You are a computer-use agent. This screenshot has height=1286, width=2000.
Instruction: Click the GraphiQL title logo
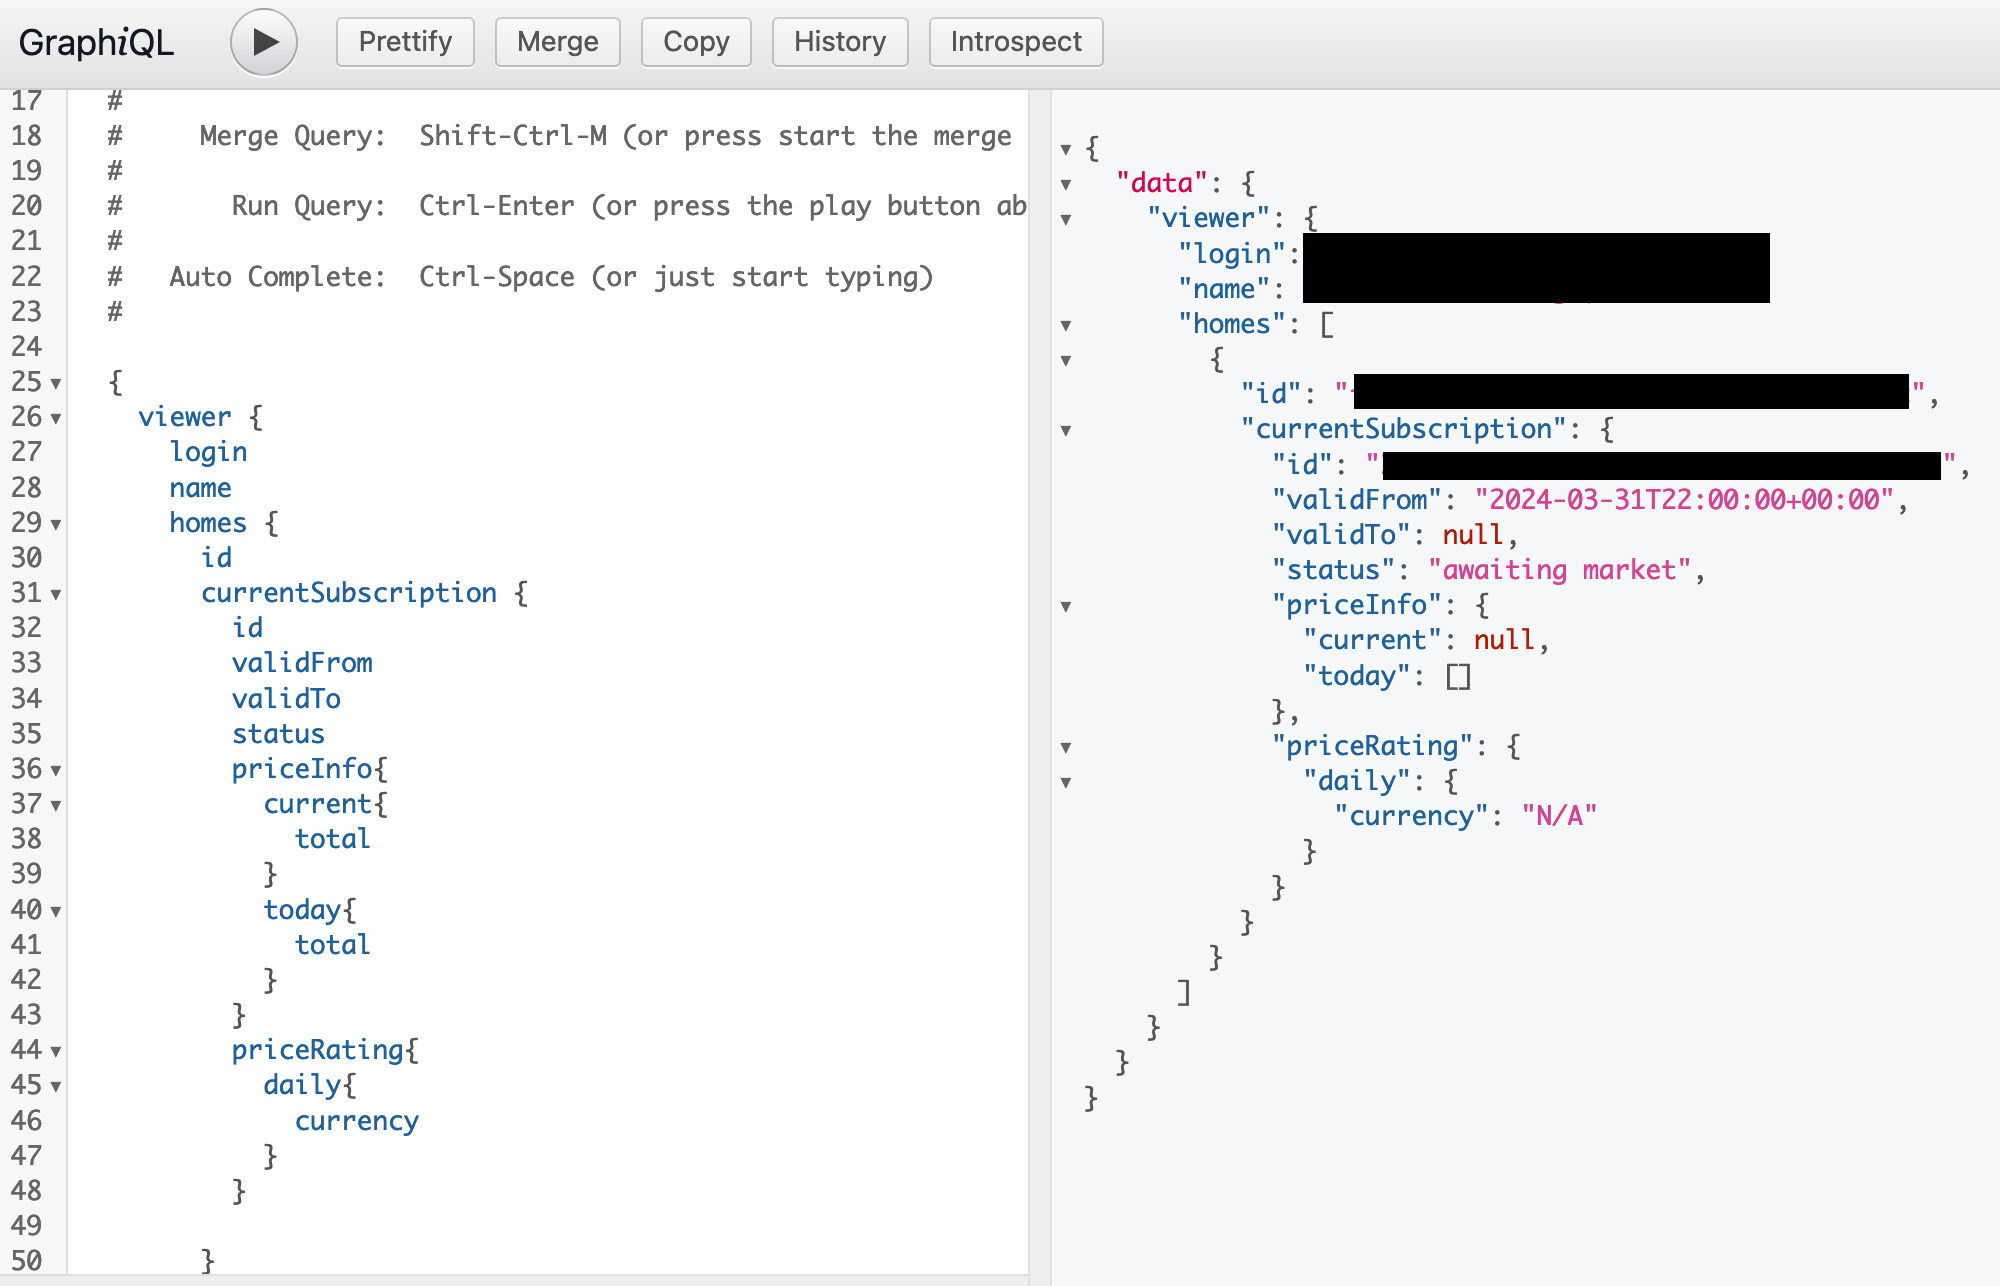pyautogui.click(x=96, y=42)
